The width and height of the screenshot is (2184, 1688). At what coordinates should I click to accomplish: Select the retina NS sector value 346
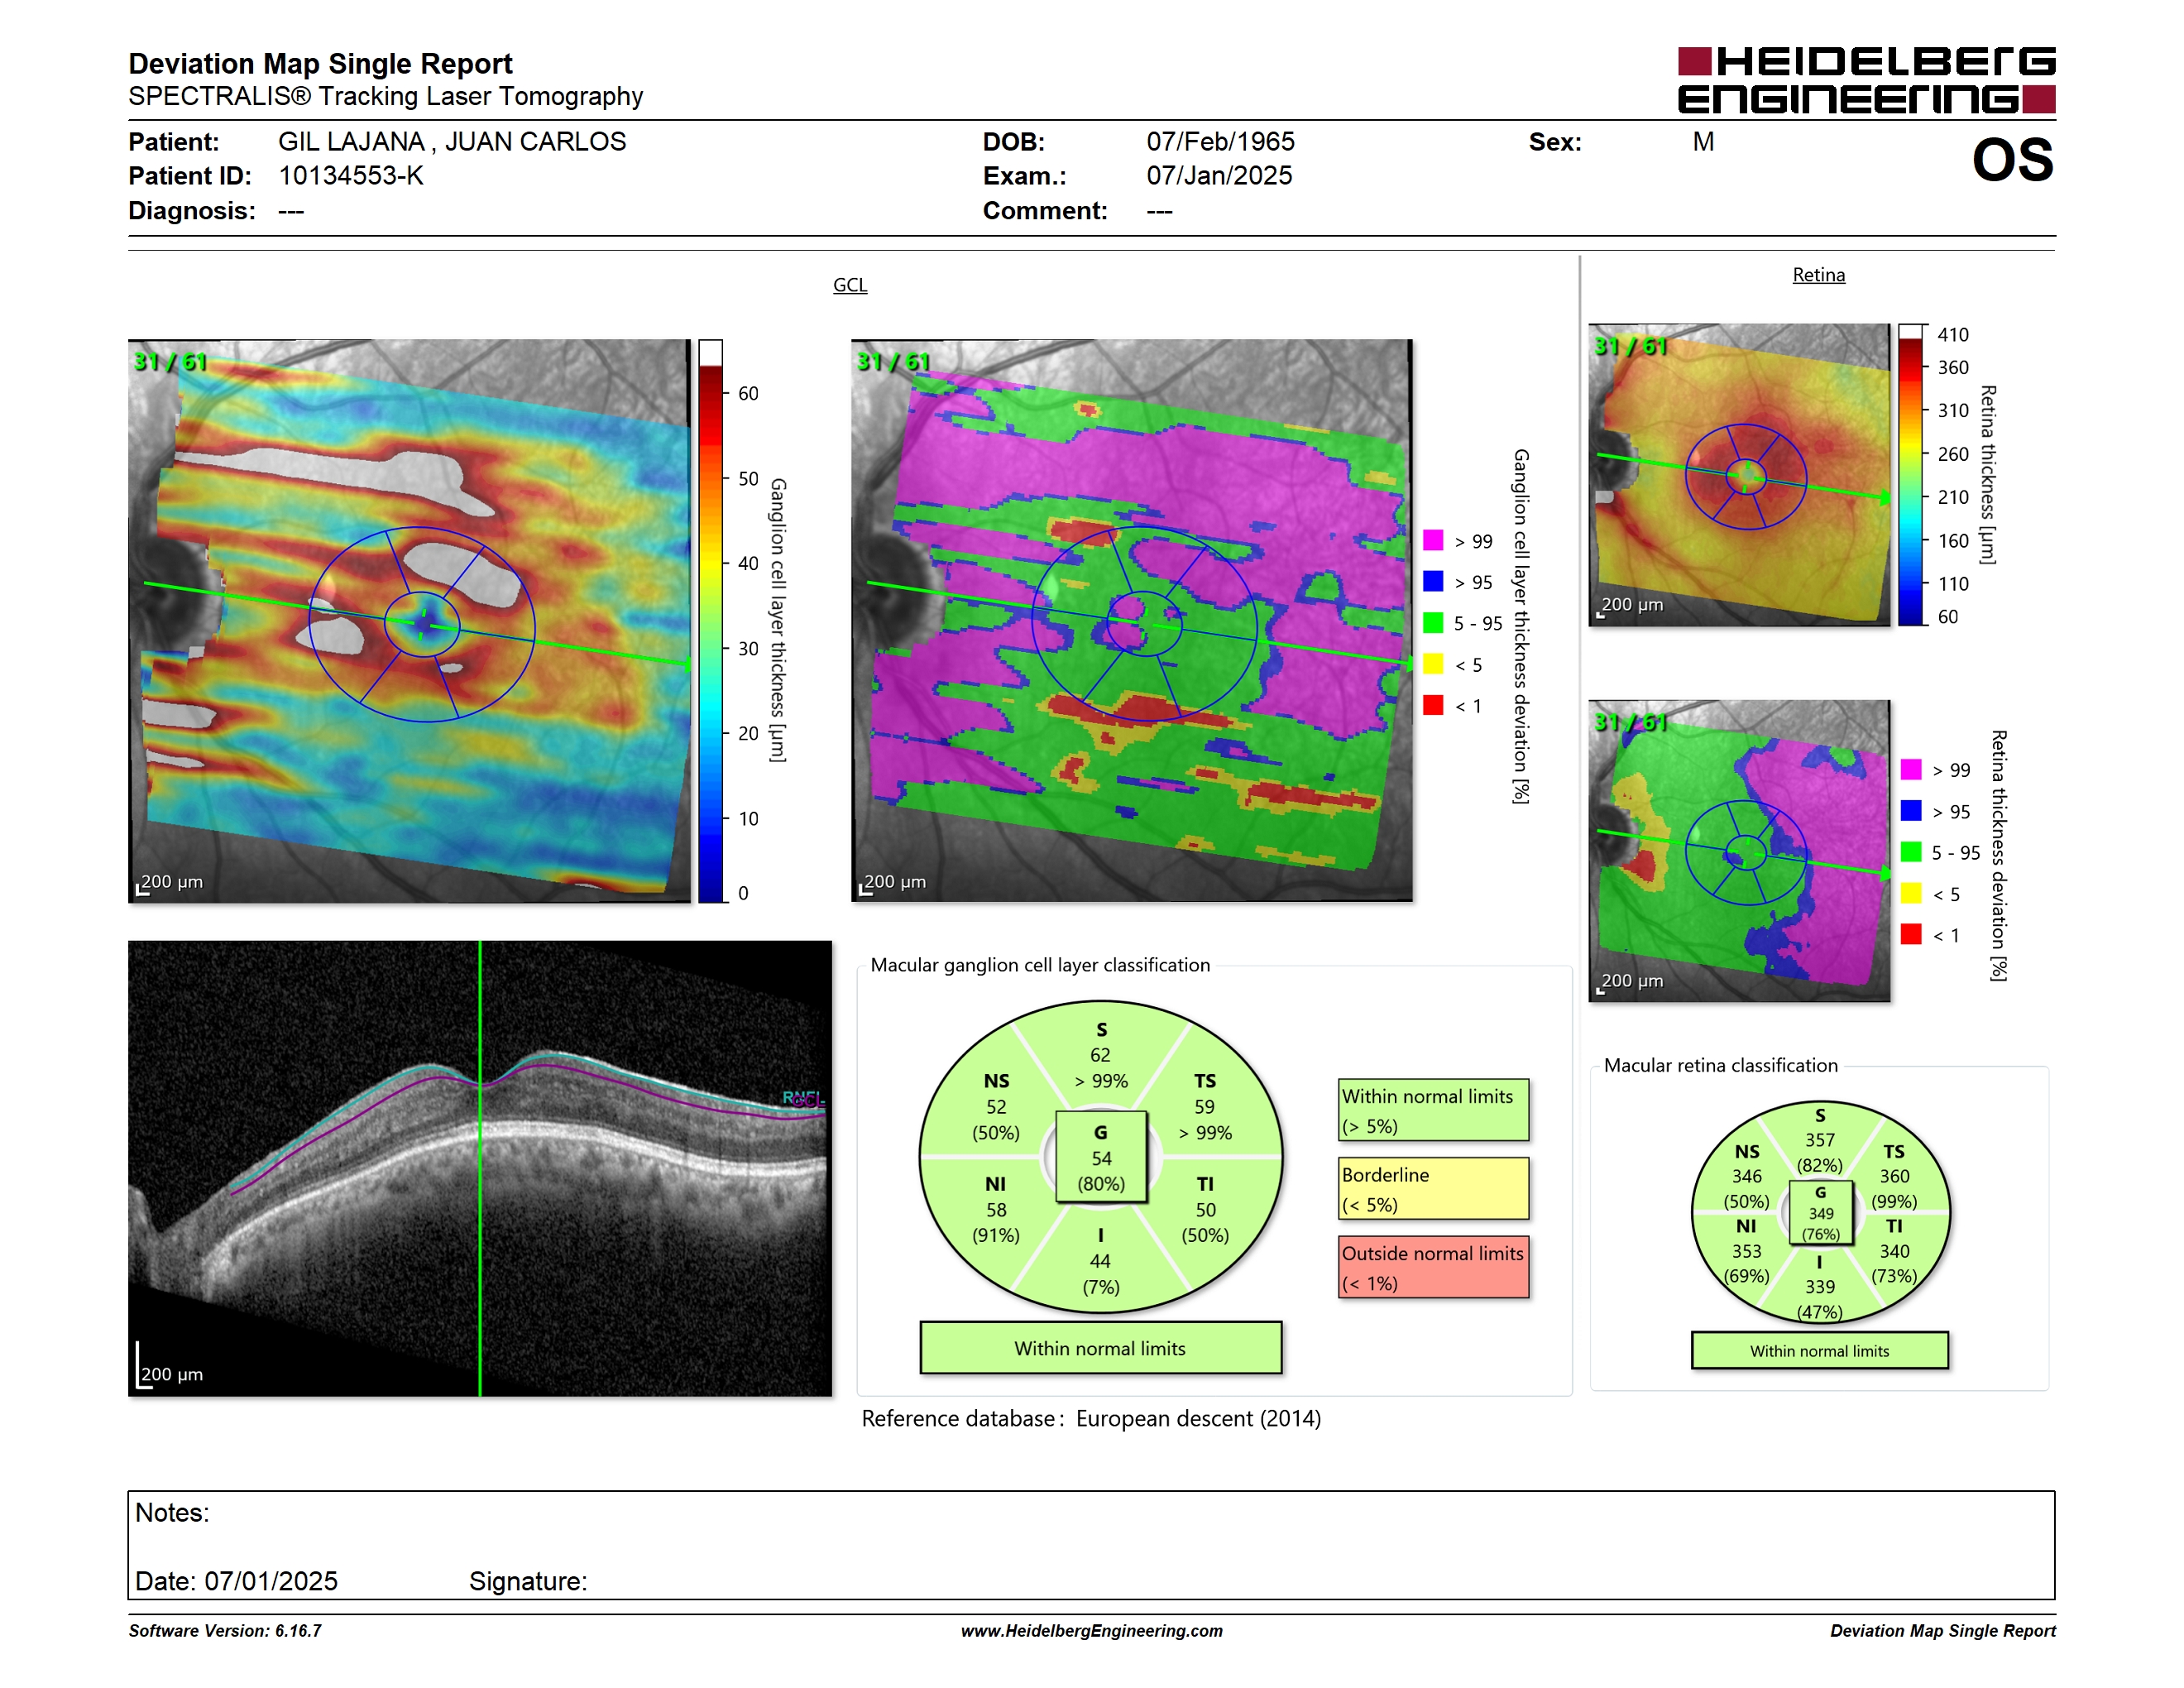tap(1747, 1177)
